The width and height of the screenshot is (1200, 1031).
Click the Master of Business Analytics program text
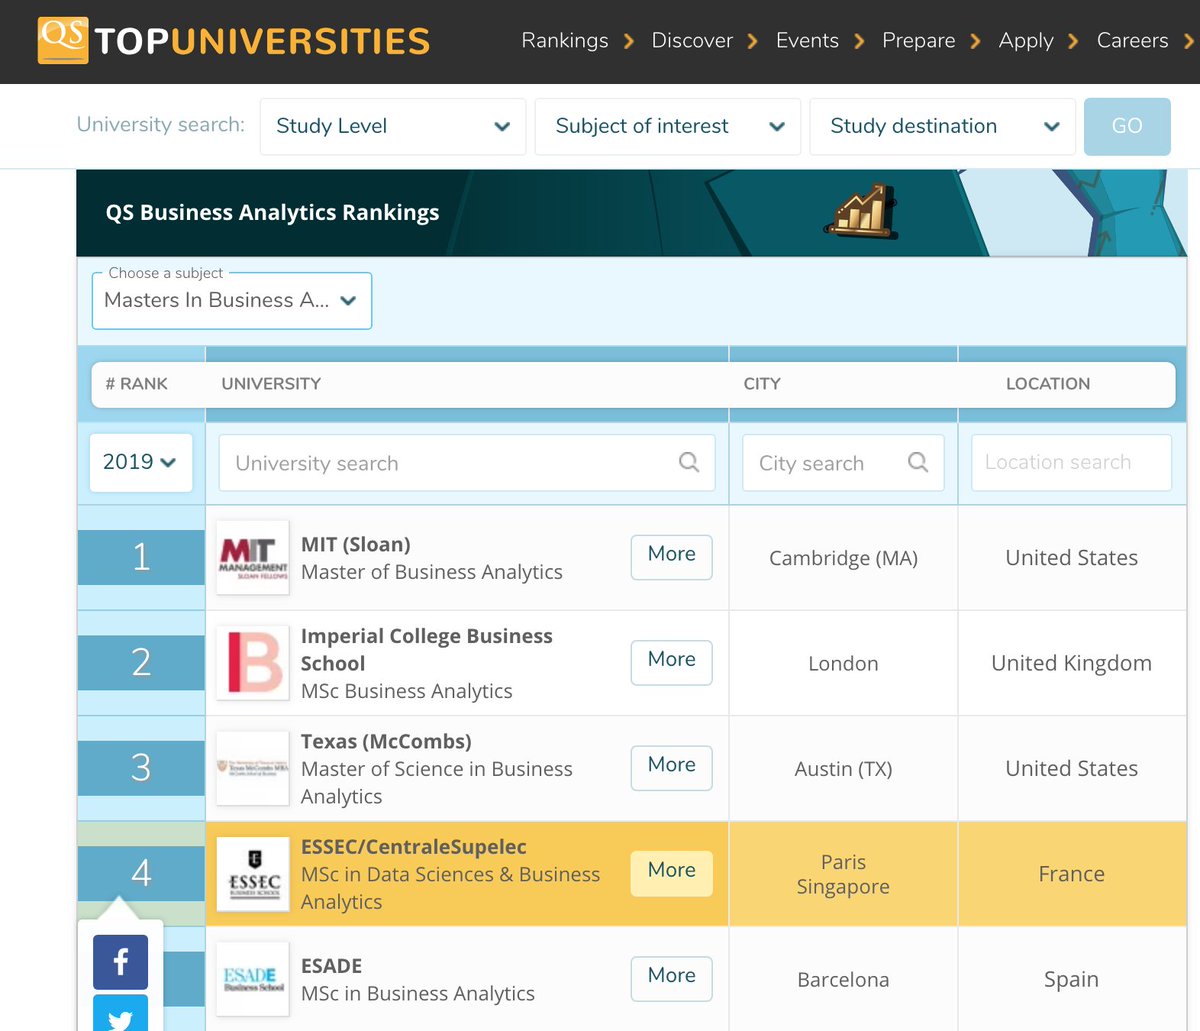pos(432,572)
